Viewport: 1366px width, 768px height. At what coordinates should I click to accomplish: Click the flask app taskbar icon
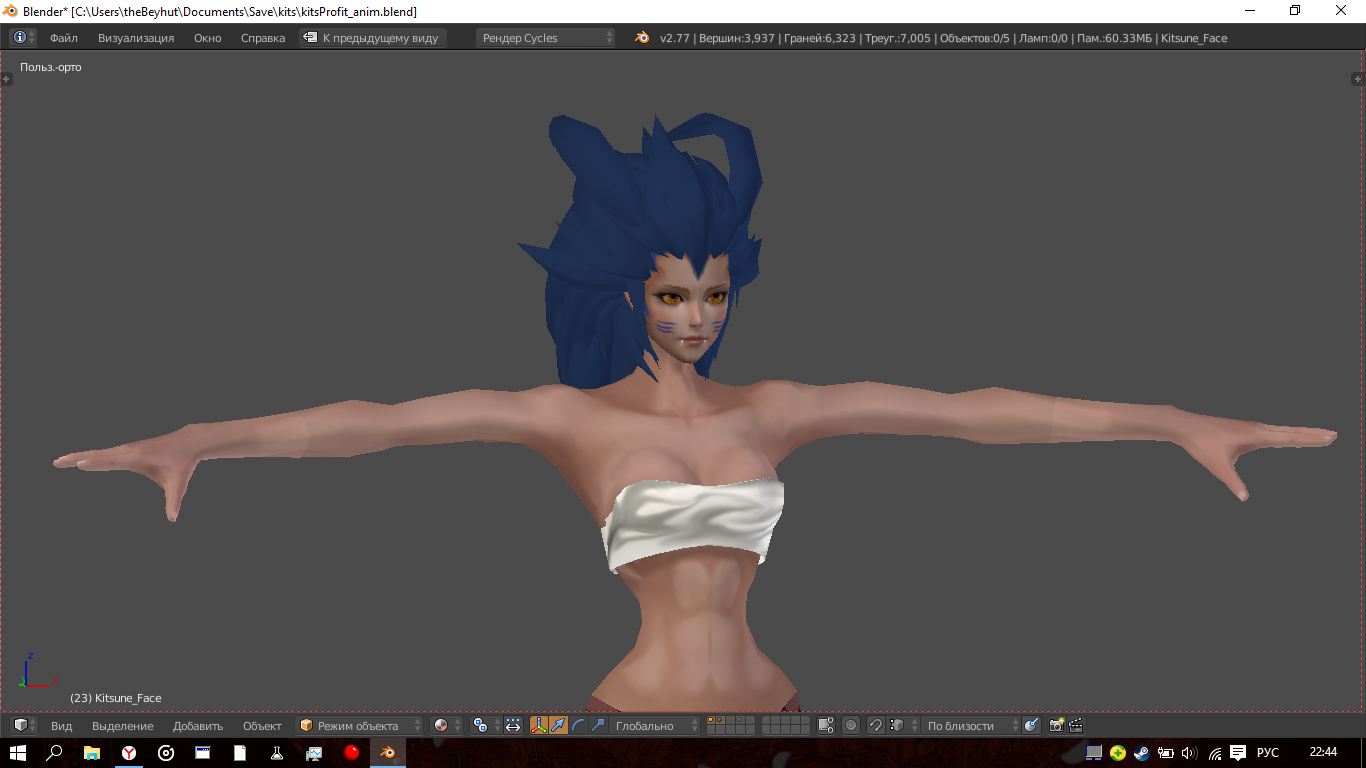click(x=277, y=753)
